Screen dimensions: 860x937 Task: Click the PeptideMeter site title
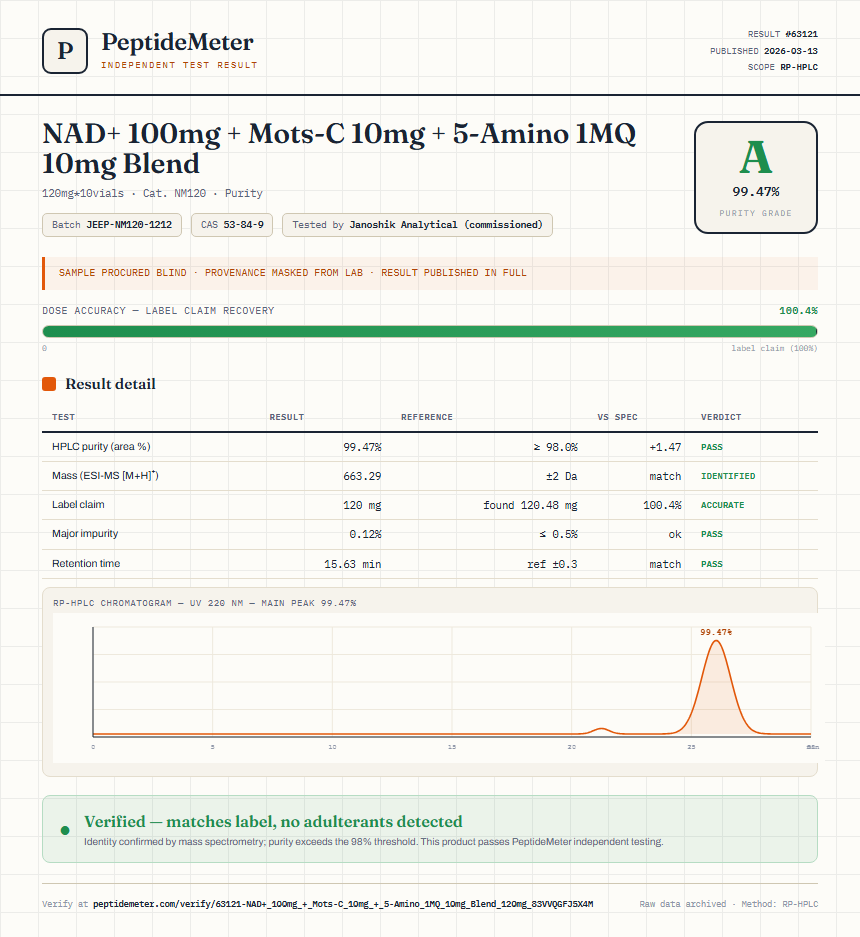click(x=177, y=42)
